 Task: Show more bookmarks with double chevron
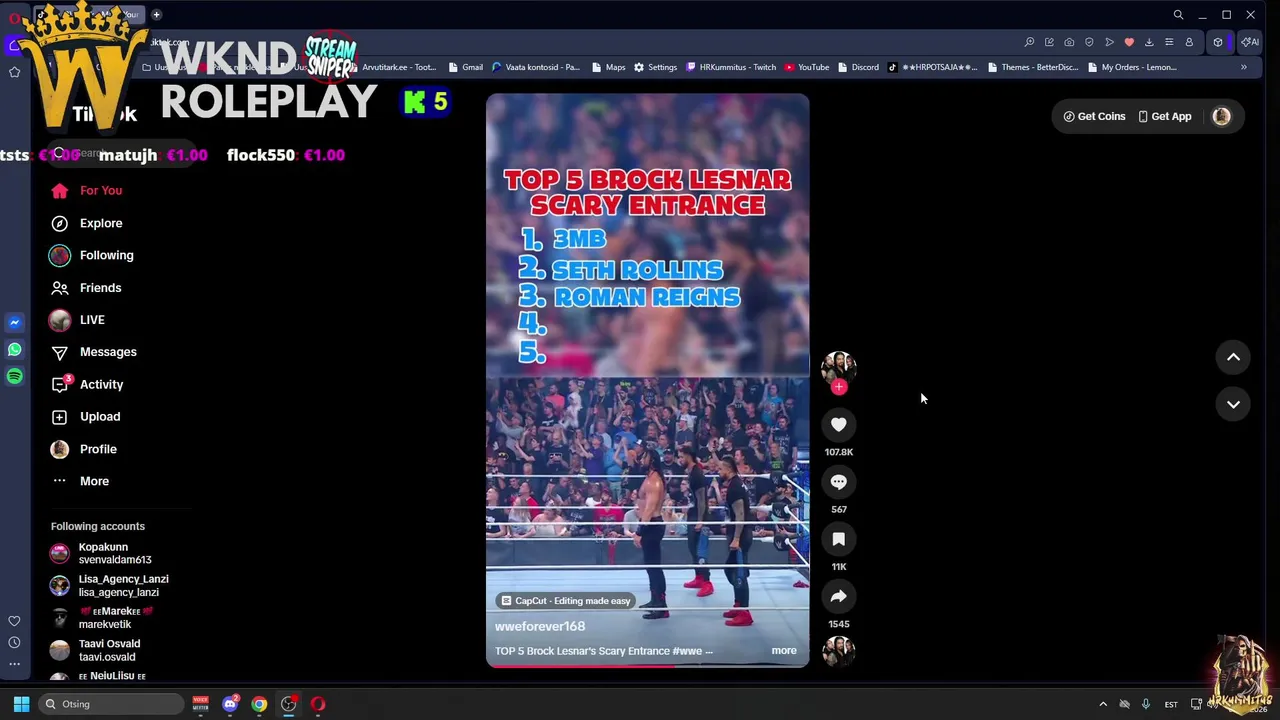[1243, 67]
